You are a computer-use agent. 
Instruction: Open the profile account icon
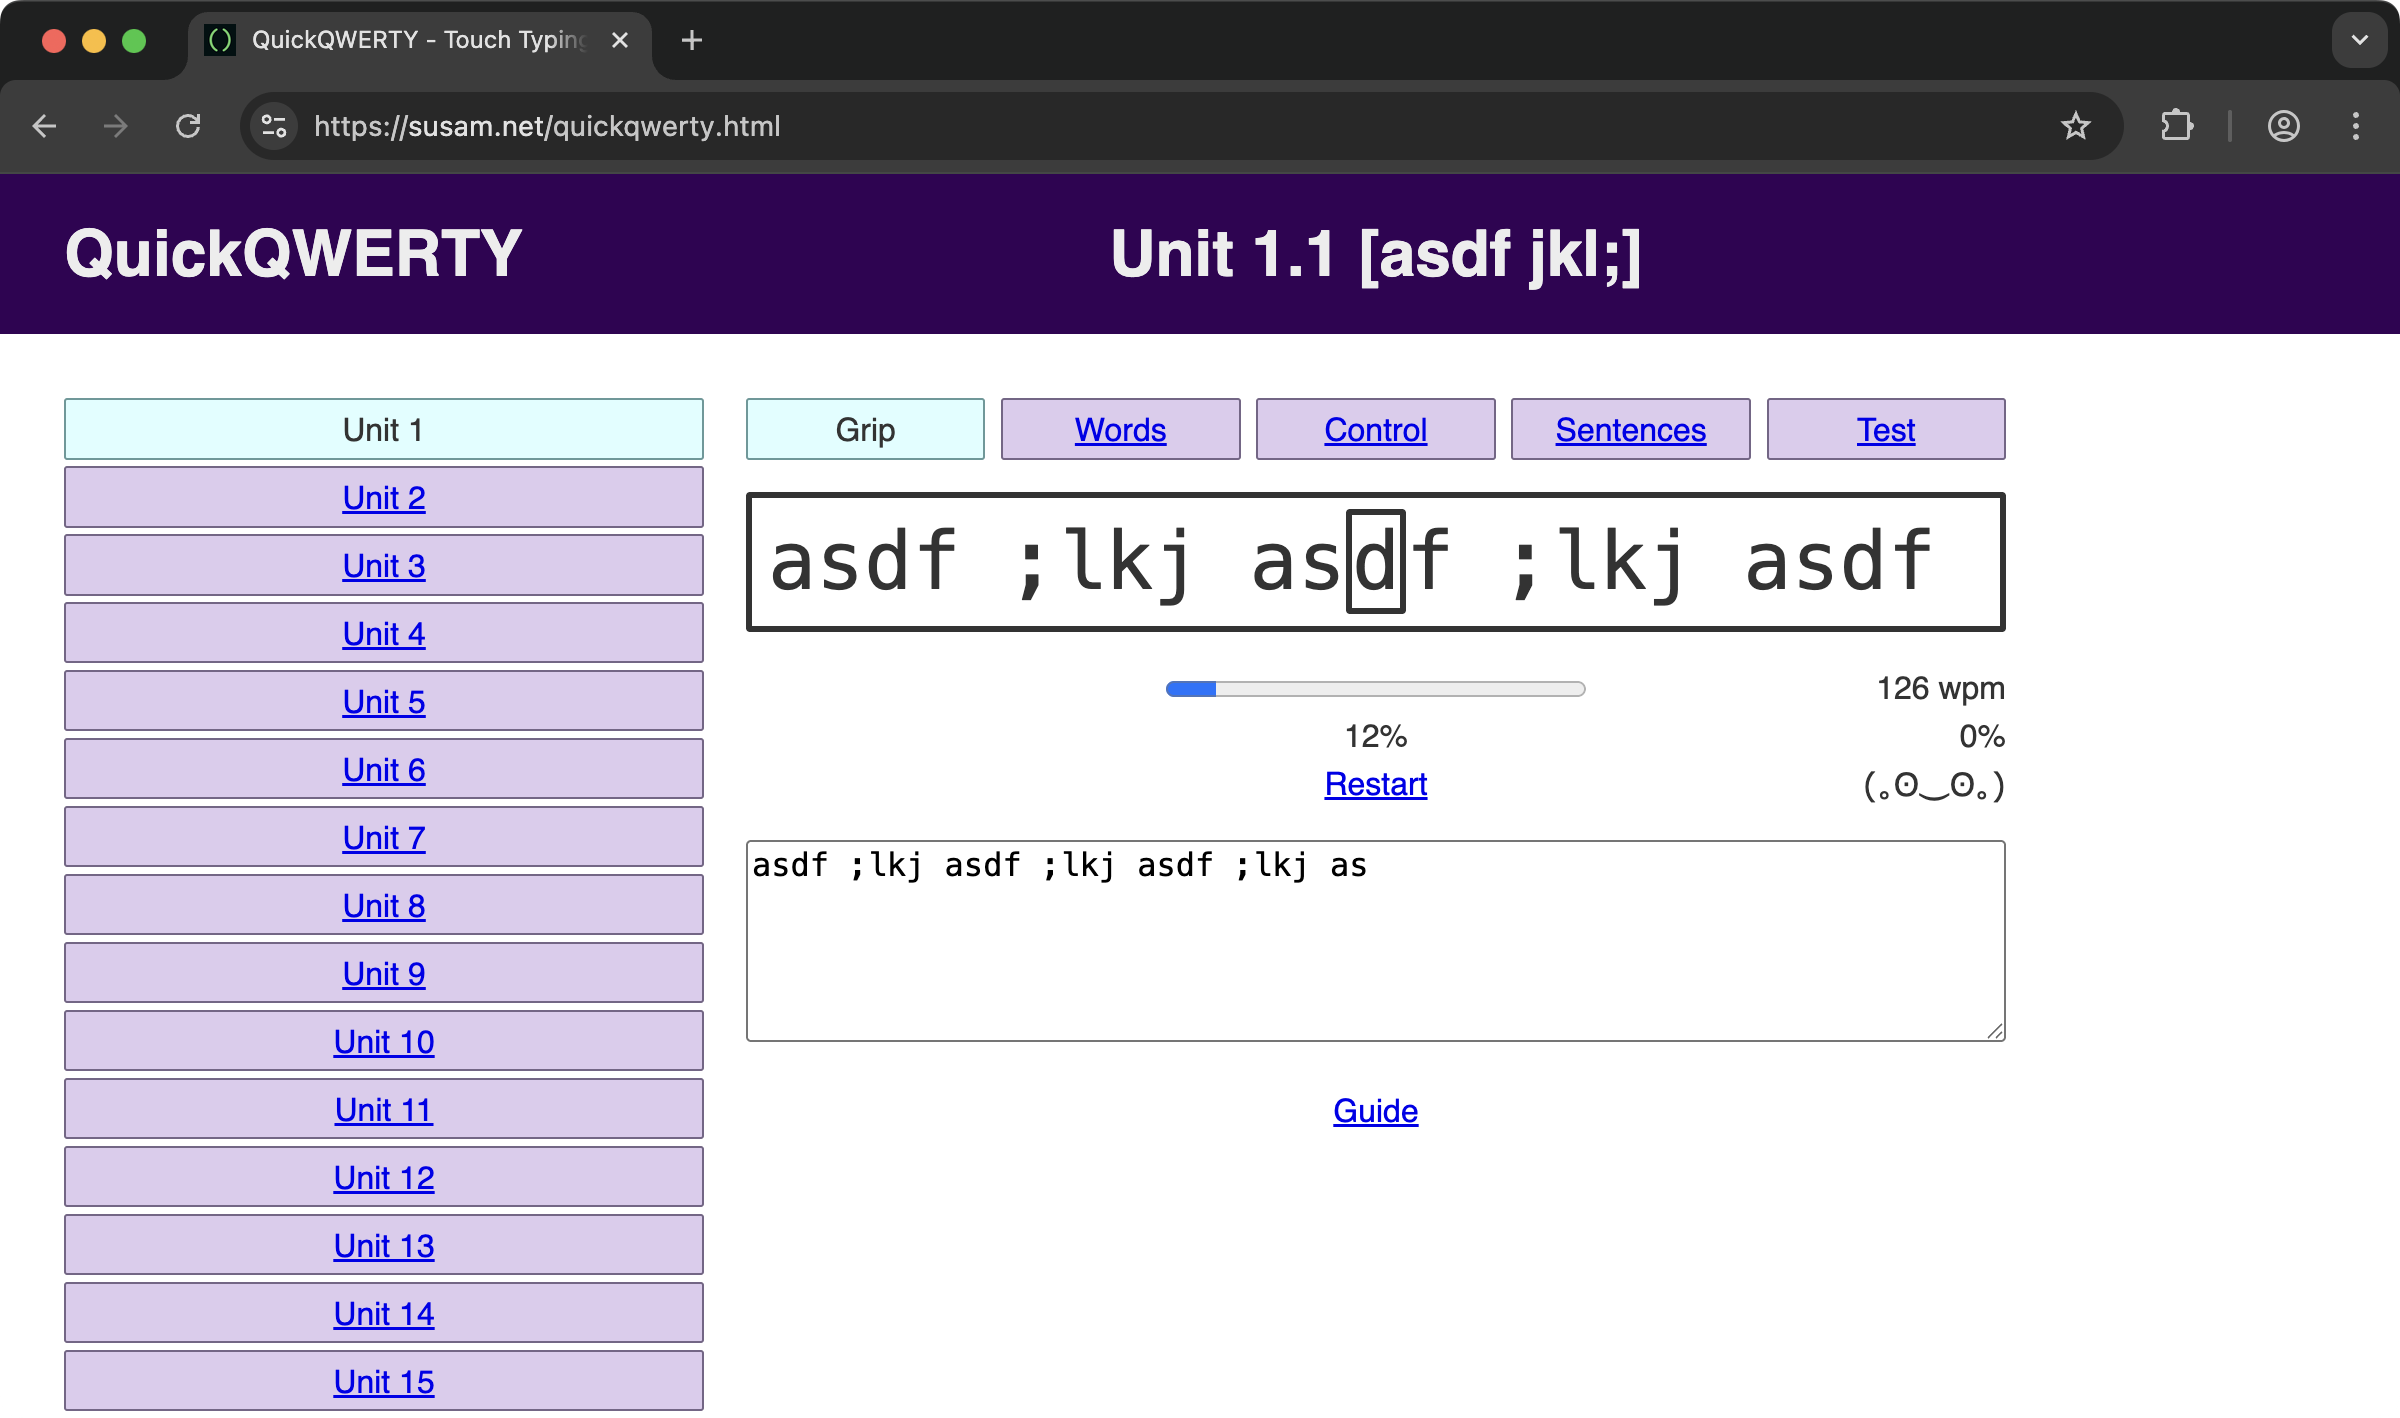pos(2284,126)
